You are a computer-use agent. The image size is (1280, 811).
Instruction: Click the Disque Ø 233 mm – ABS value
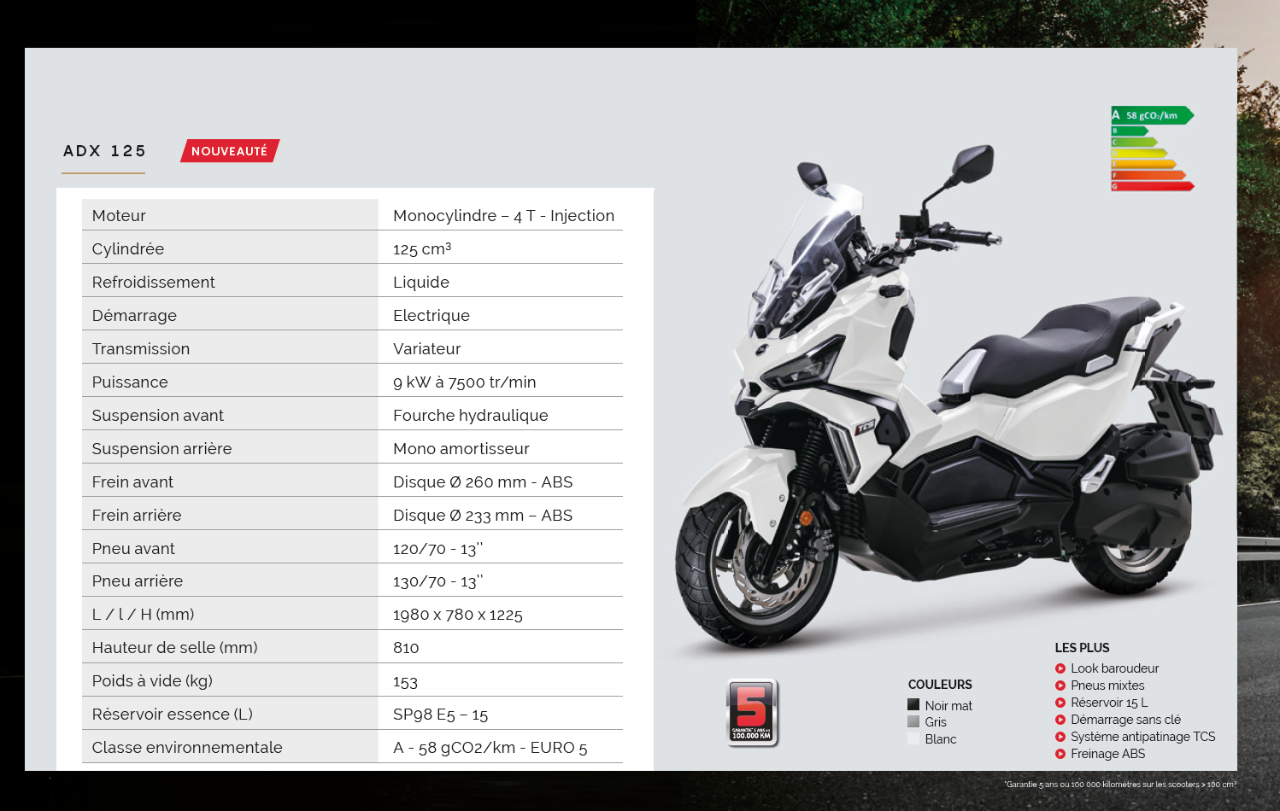483,515
